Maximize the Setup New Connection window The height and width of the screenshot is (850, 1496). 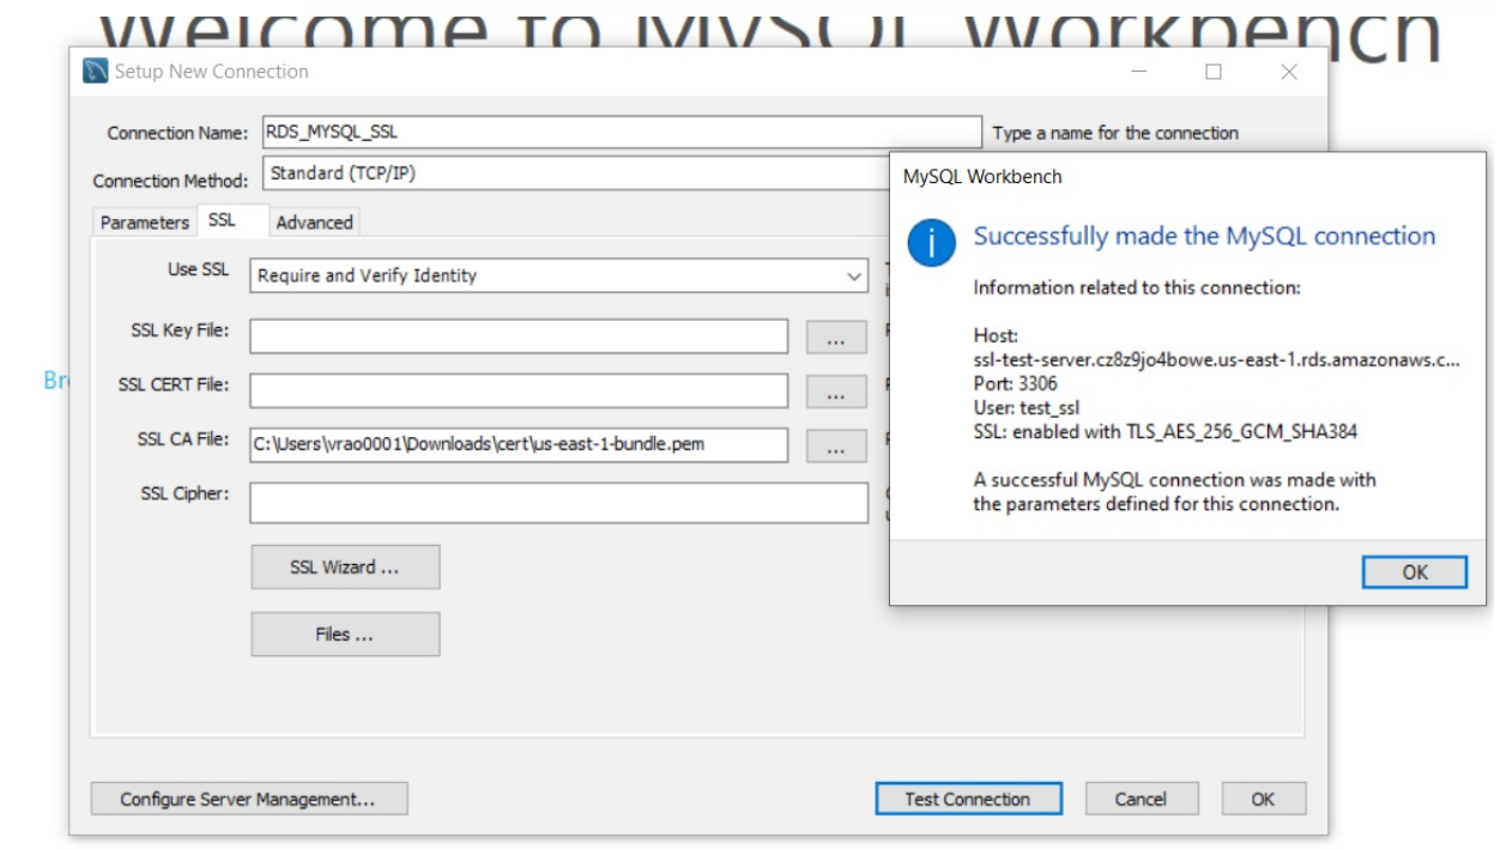point(1213,72)
